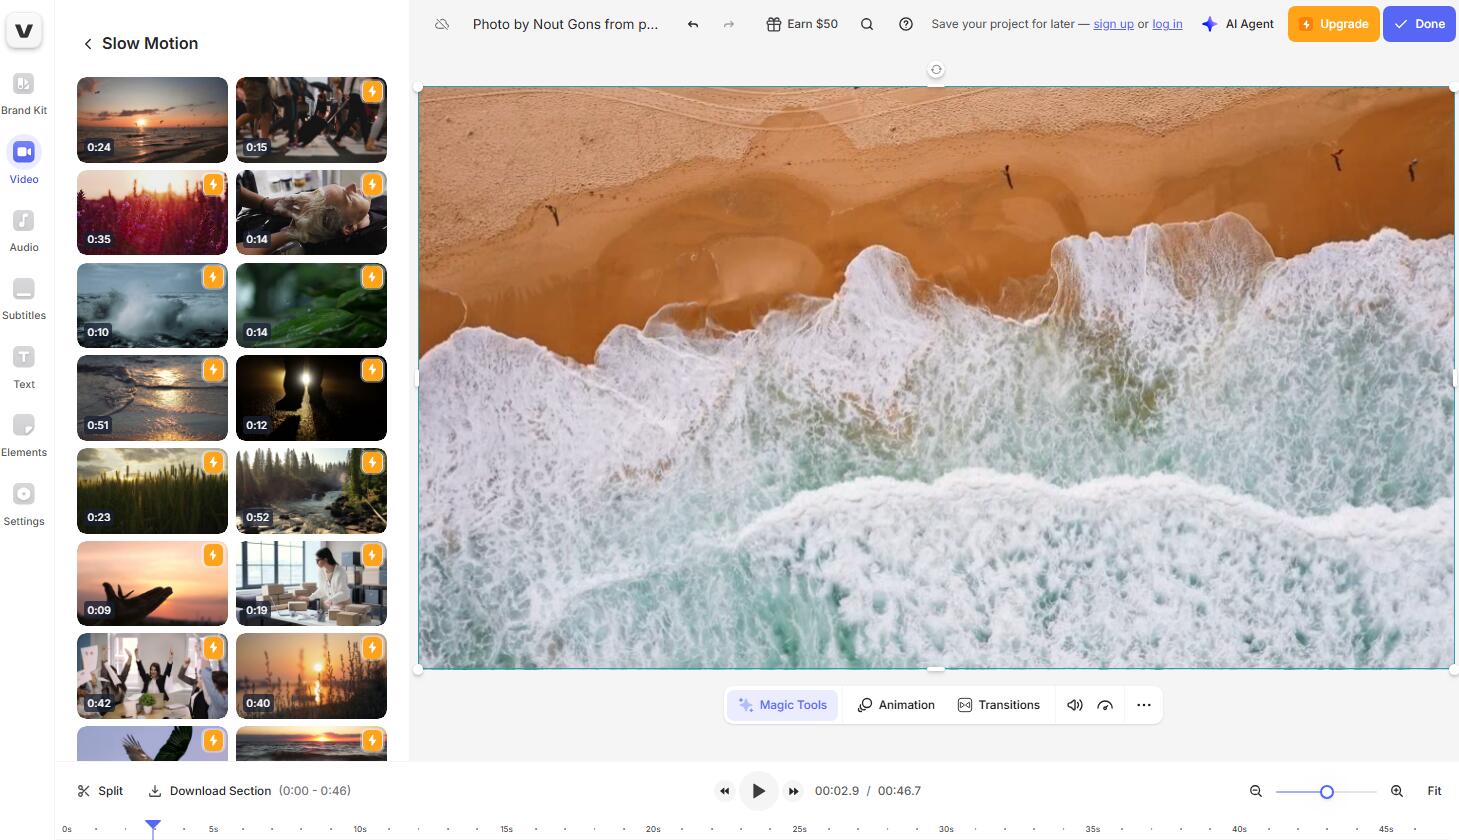Click the Split scissors tool
Viewport: 1459px width, 840px height.
point(100,791)
